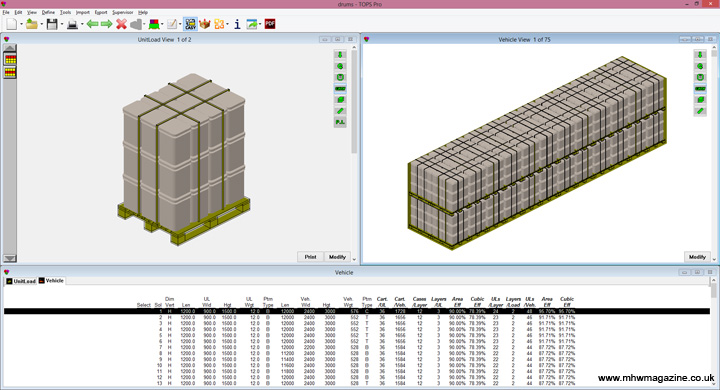Click the Save floppy disk icon
The height and width of the screenshot is (390, 720).
[x=52, y=24]
